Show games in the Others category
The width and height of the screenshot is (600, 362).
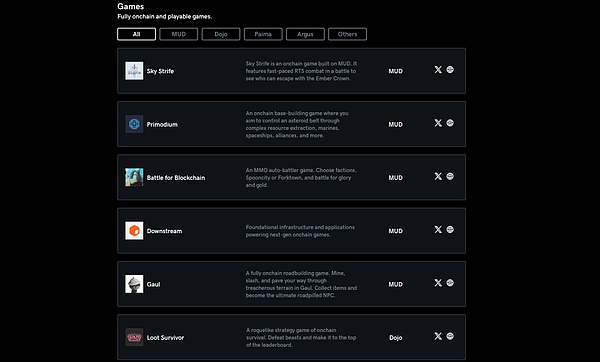pyautogui.click(x=347, y=34)
